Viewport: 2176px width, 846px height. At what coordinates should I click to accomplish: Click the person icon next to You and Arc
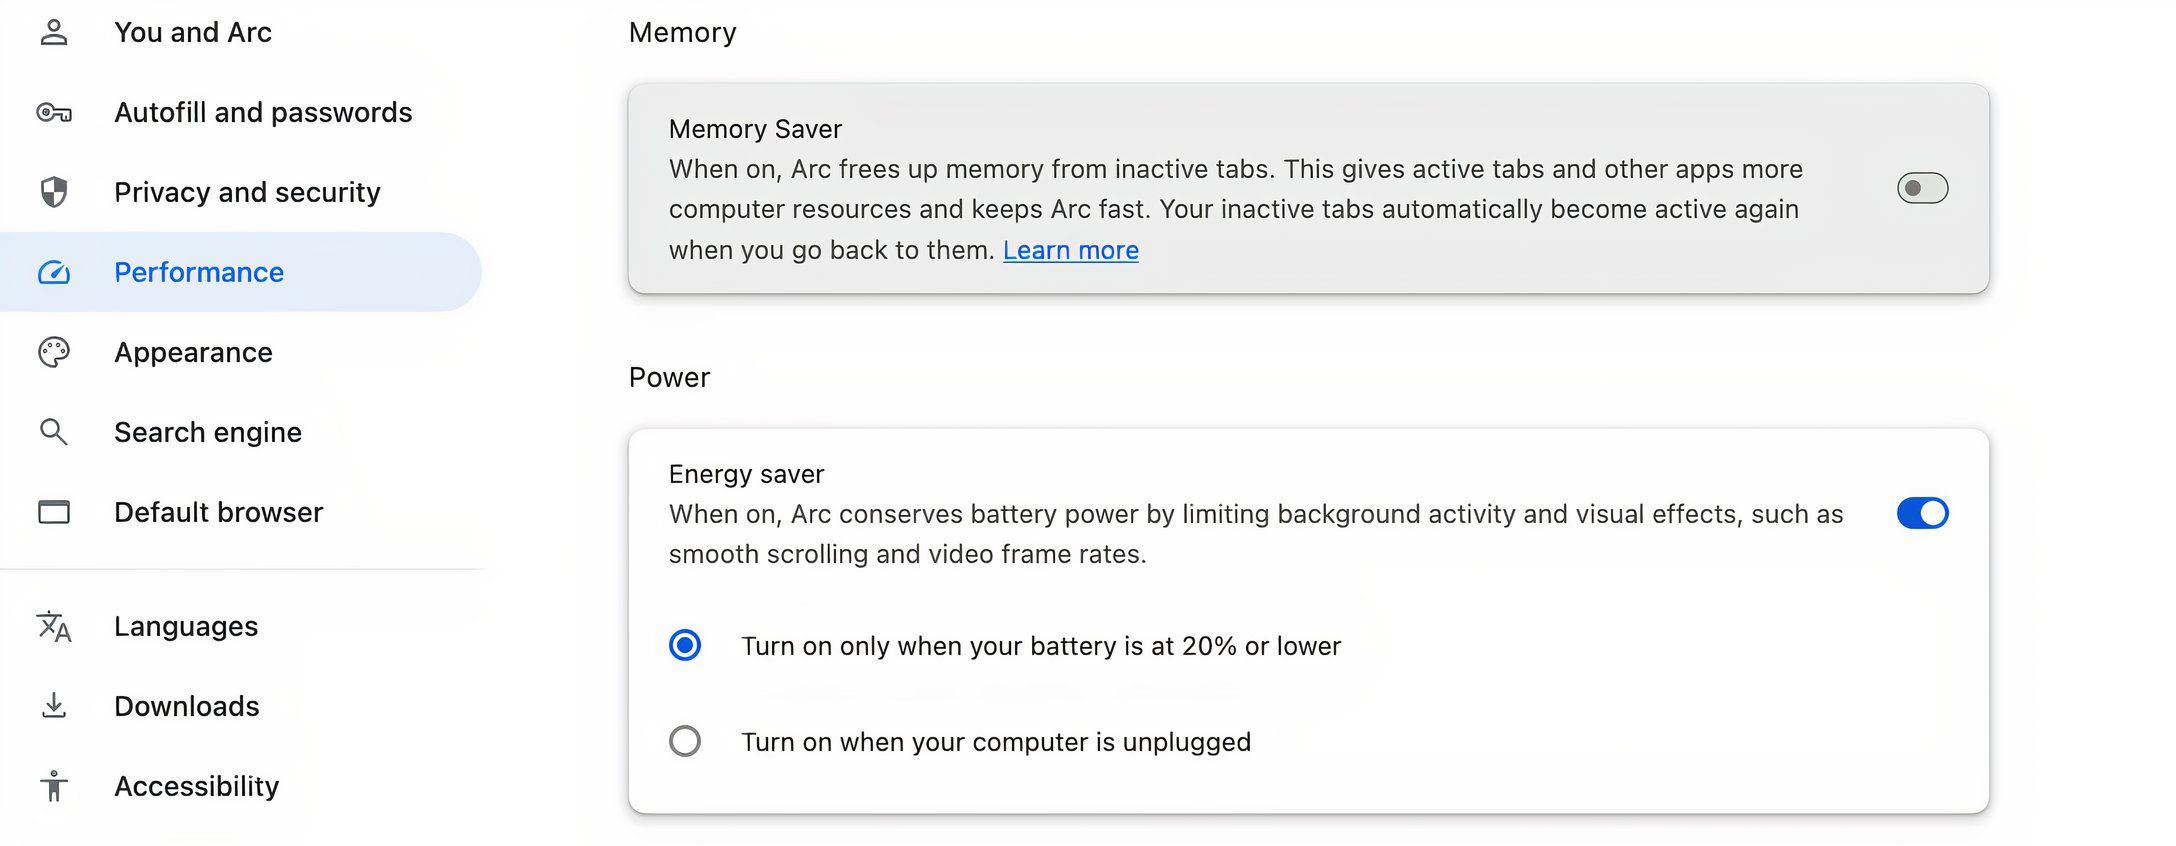click(x=54, y=31)
